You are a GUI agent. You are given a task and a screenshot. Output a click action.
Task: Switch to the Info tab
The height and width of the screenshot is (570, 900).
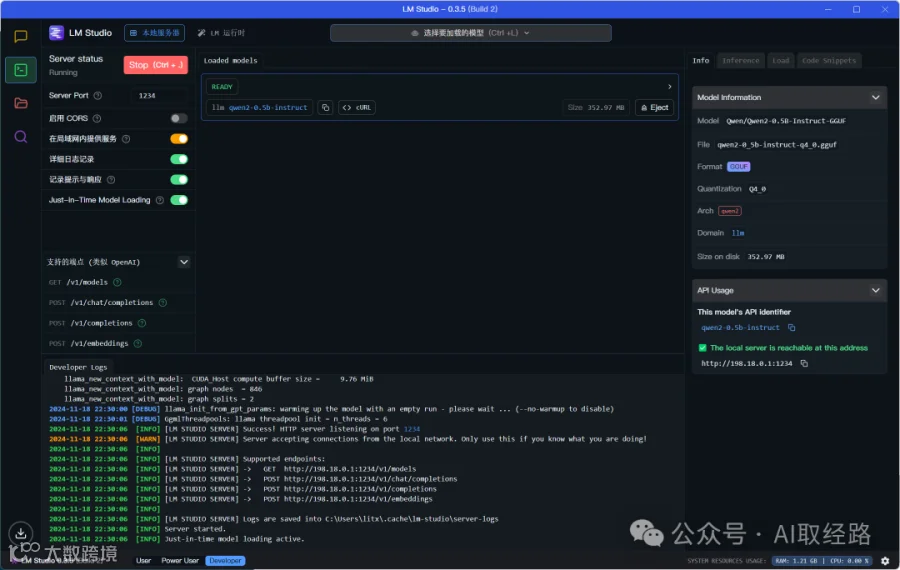(x=701, y=60)
